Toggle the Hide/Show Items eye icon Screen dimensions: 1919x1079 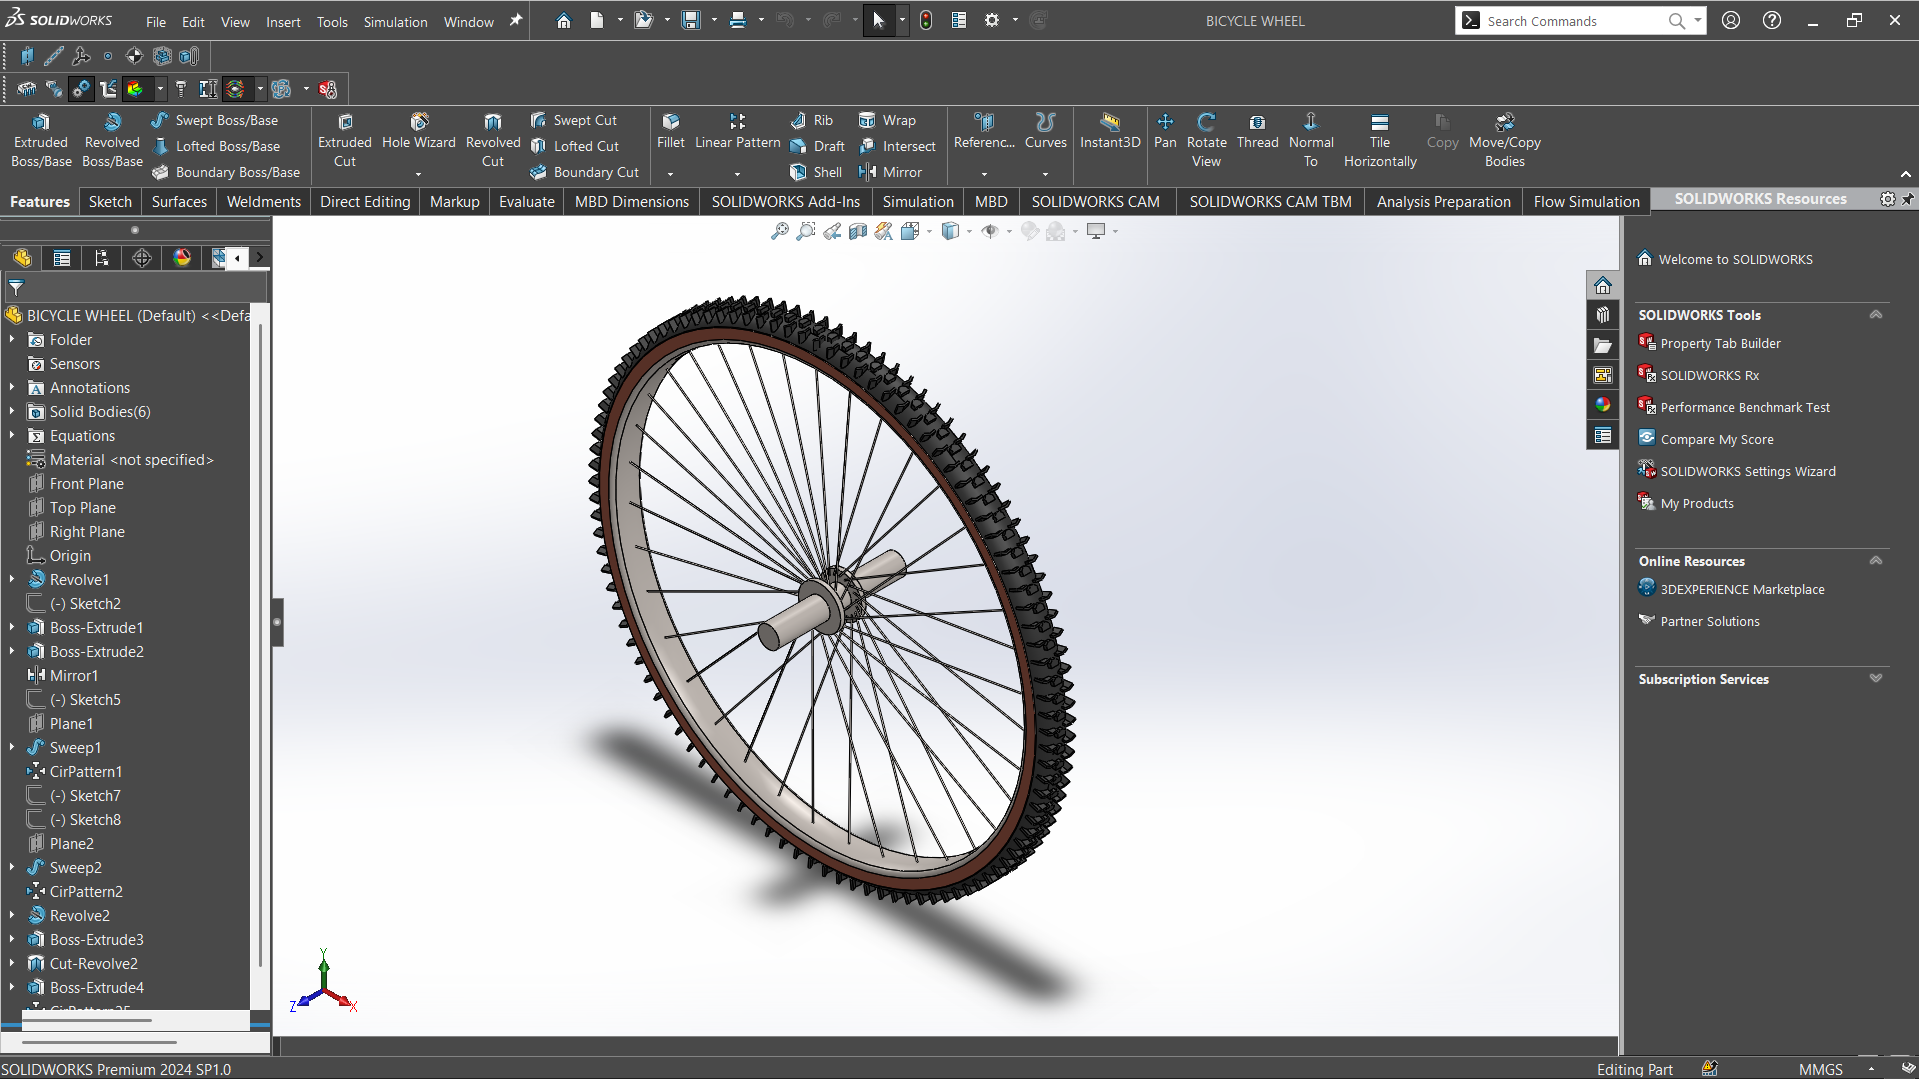pyautogui.click(x=990, y=232)
